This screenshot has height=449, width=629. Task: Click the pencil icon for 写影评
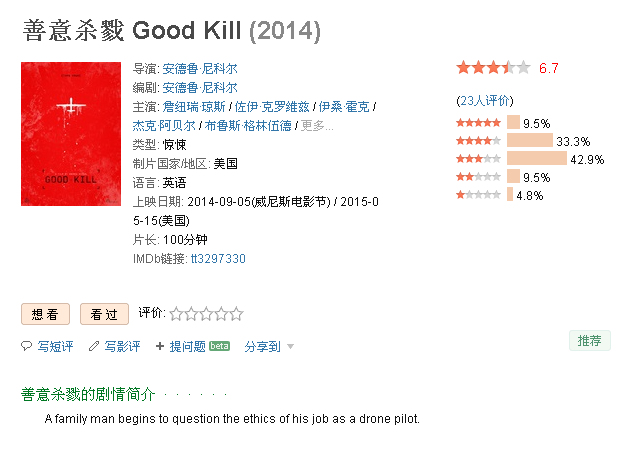[x=94, y=346]
